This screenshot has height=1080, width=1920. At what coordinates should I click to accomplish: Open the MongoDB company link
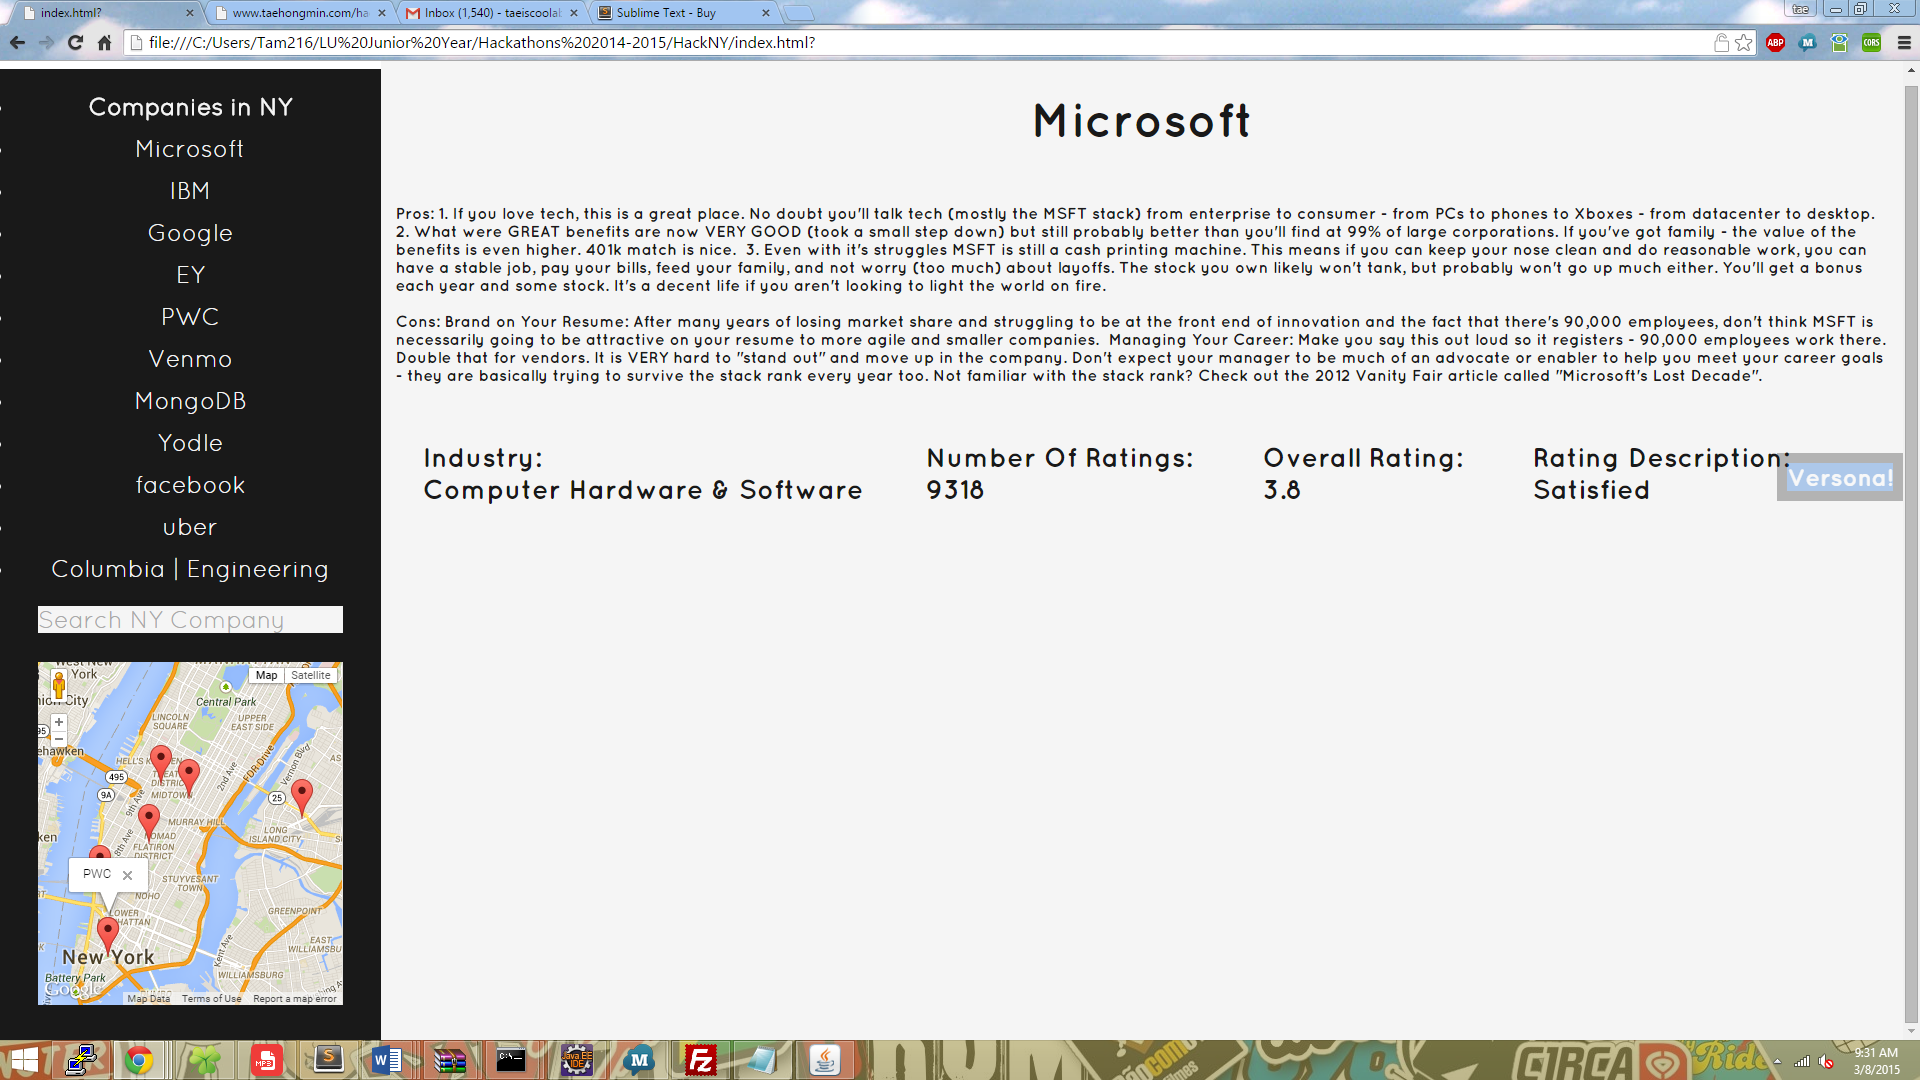190,401
